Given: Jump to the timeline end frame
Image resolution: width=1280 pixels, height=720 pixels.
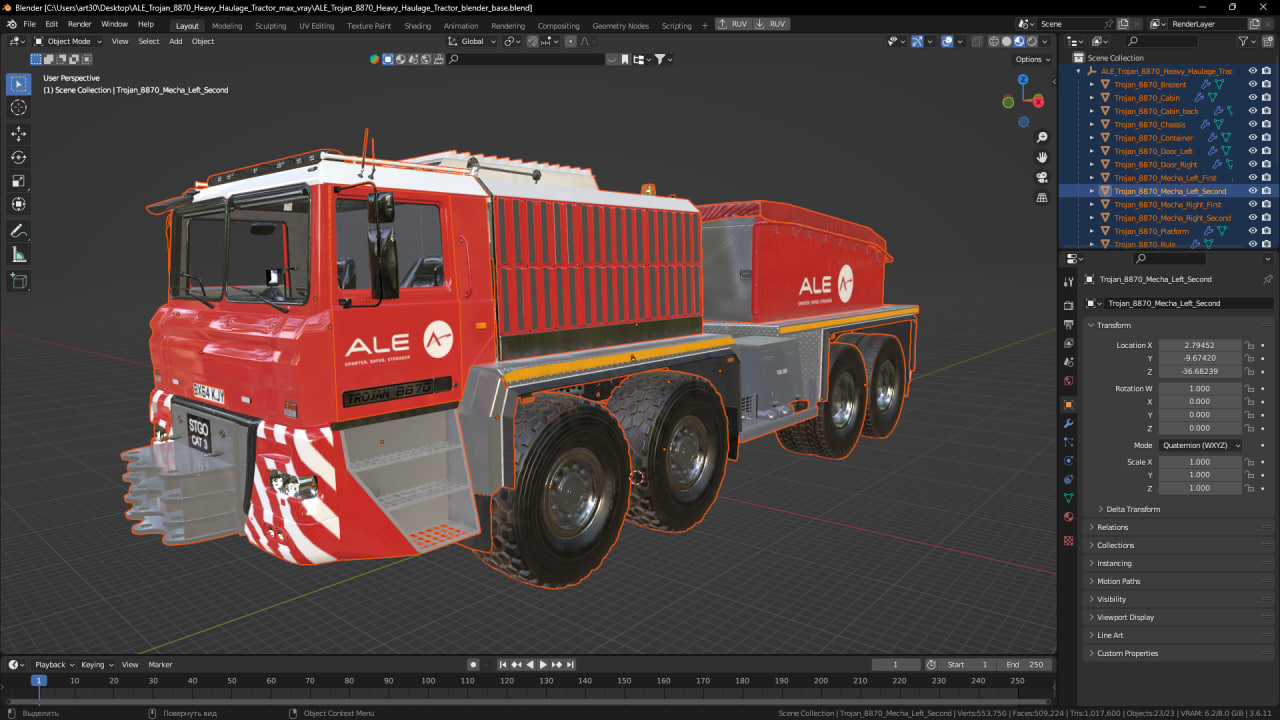Looking at the screenshot, I should (570, 664).
